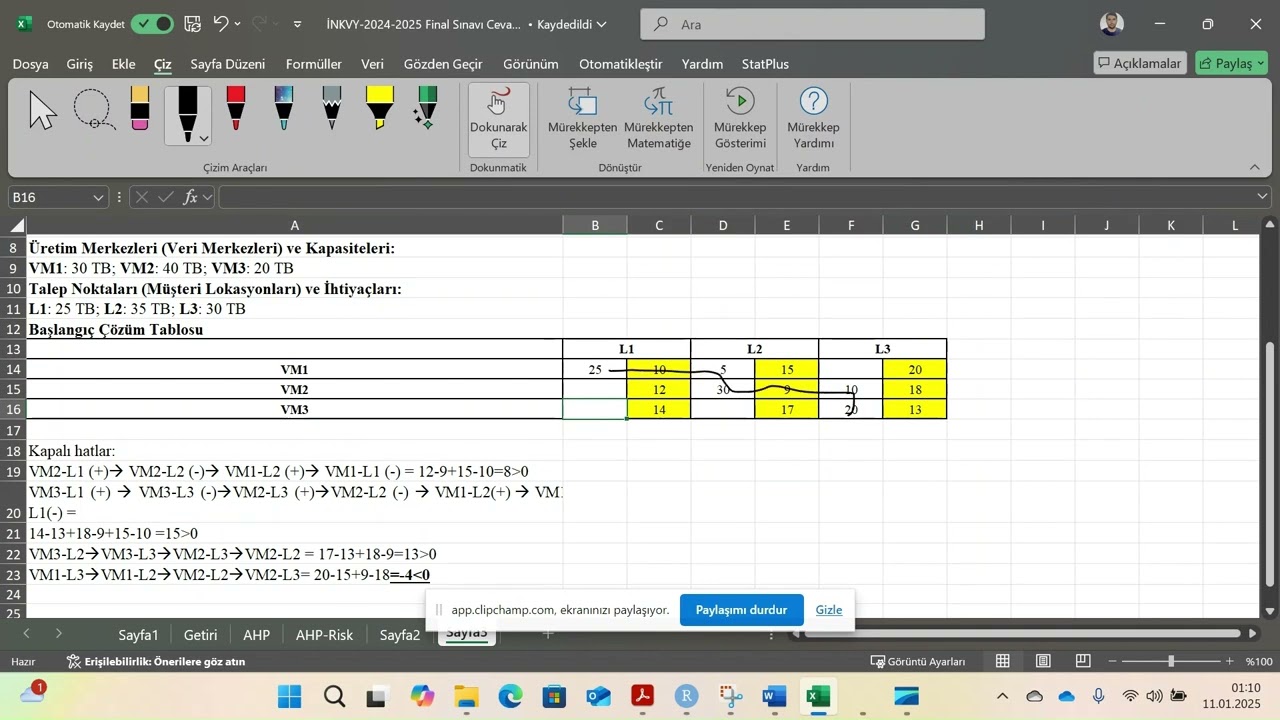Start Mürekkep Gösterimi ink replay
Viewport: 1280px width, 720px height.
[x=740, y=119]
